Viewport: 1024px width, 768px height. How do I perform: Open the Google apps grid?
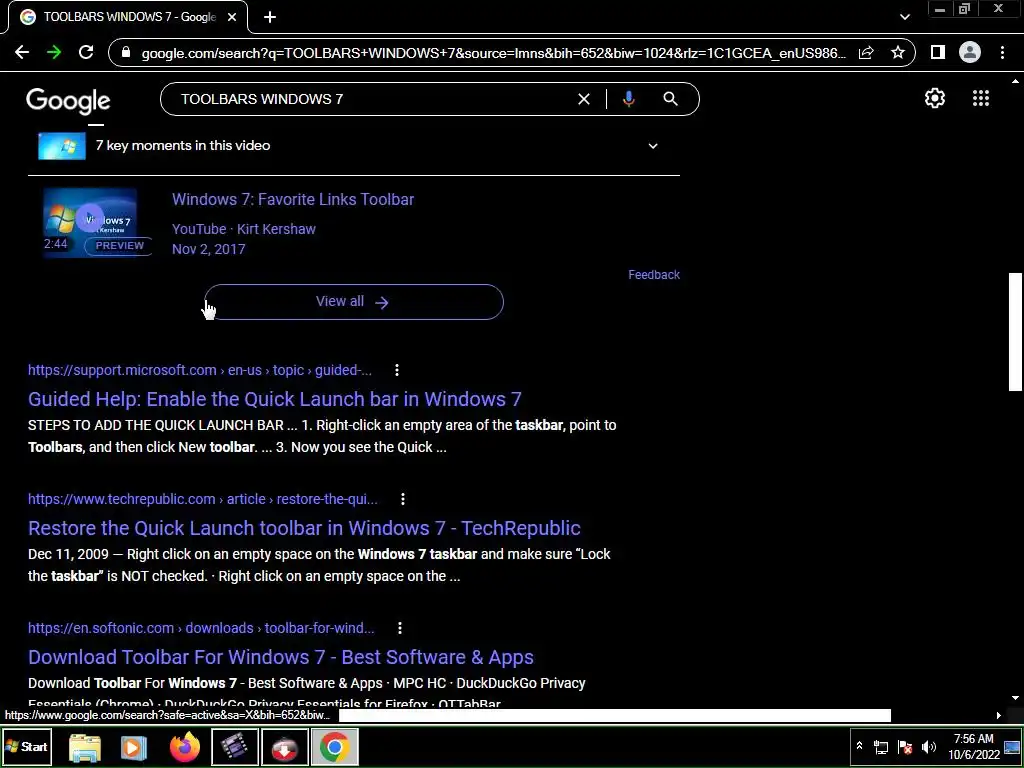tap(980, 98)
